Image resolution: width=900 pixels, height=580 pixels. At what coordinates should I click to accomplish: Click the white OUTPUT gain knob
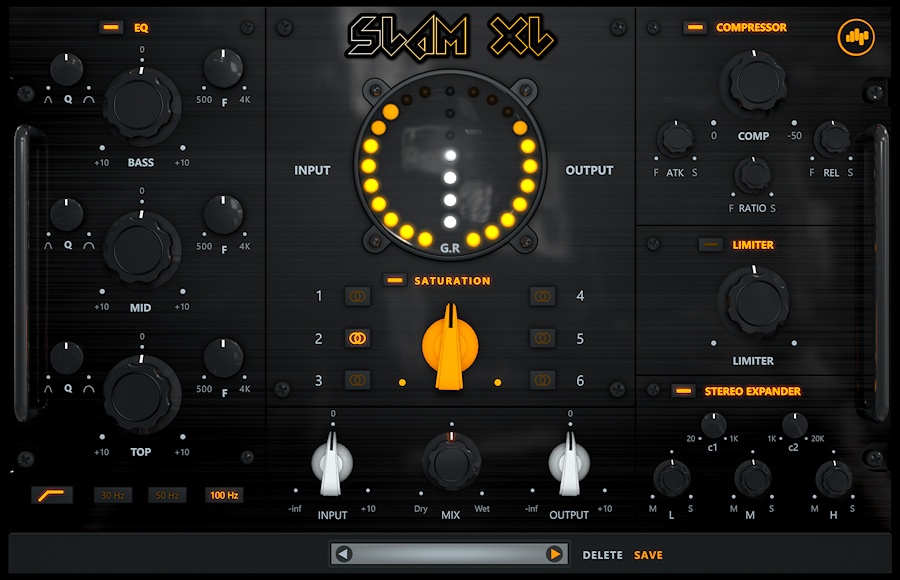(569, 463)
